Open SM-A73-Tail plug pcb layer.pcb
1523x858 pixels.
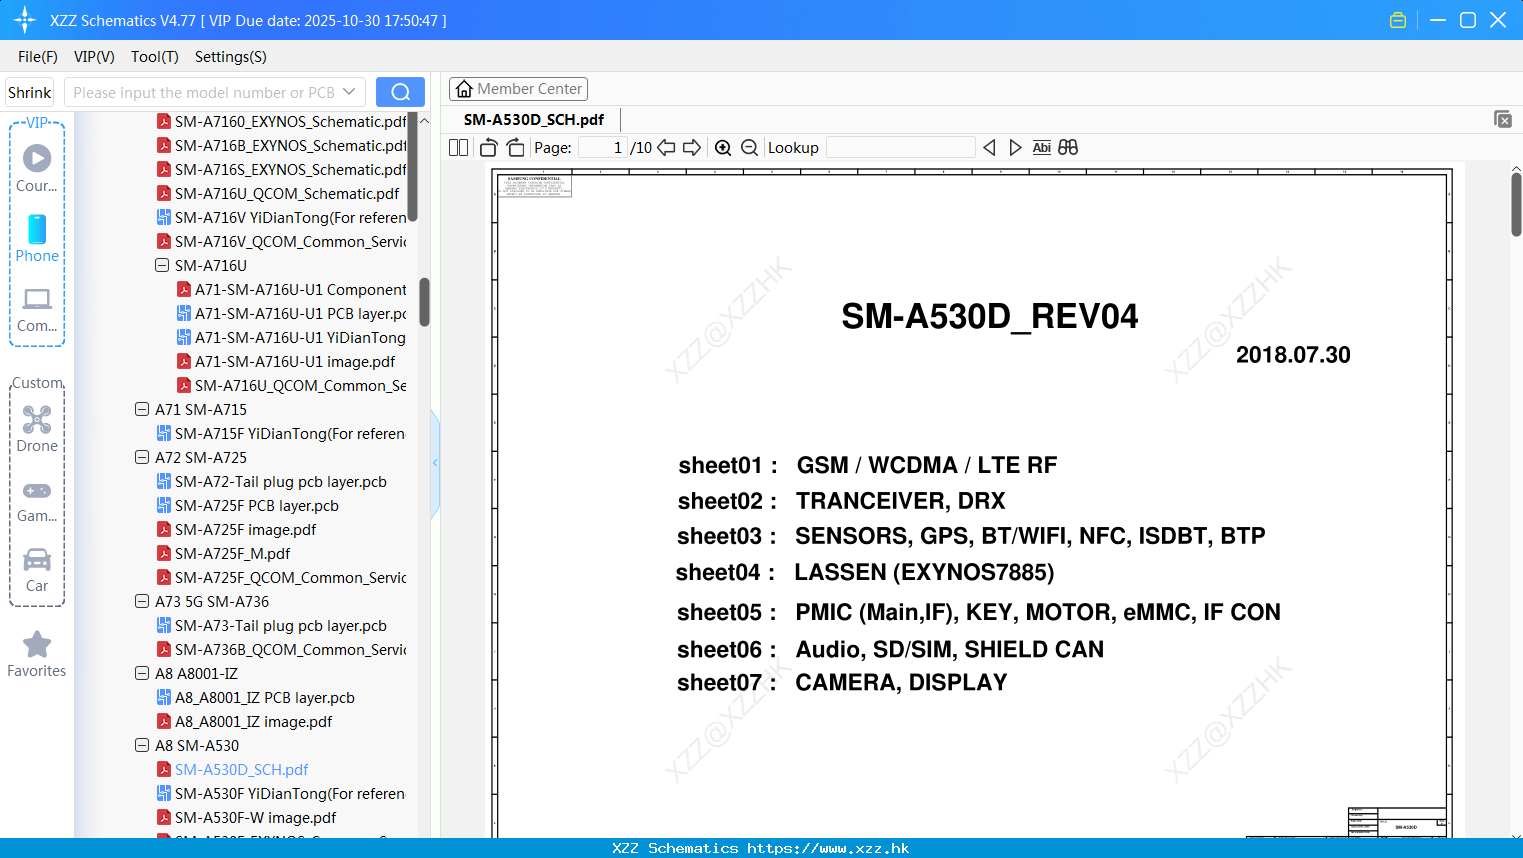(271, 625)
